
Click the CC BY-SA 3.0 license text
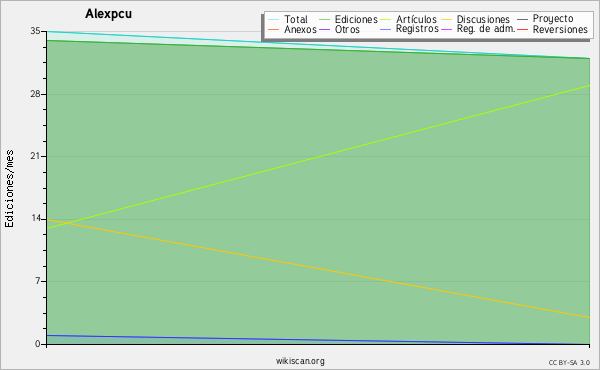coord(569,362)
